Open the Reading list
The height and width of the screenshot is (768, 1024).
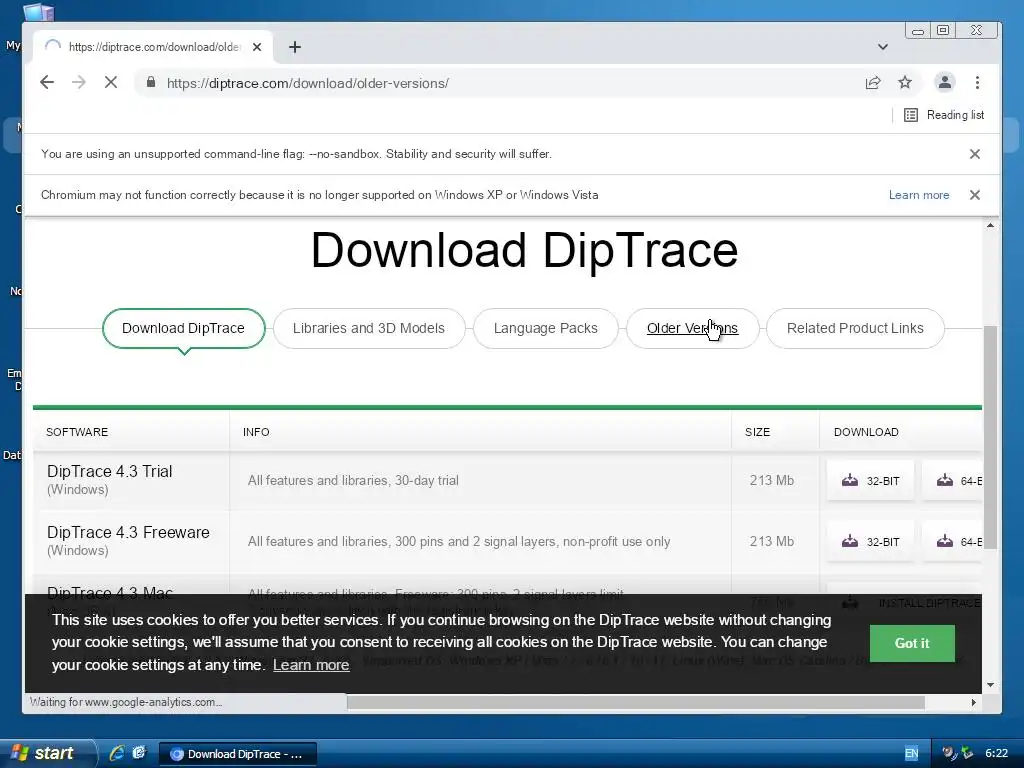[944, 115]
